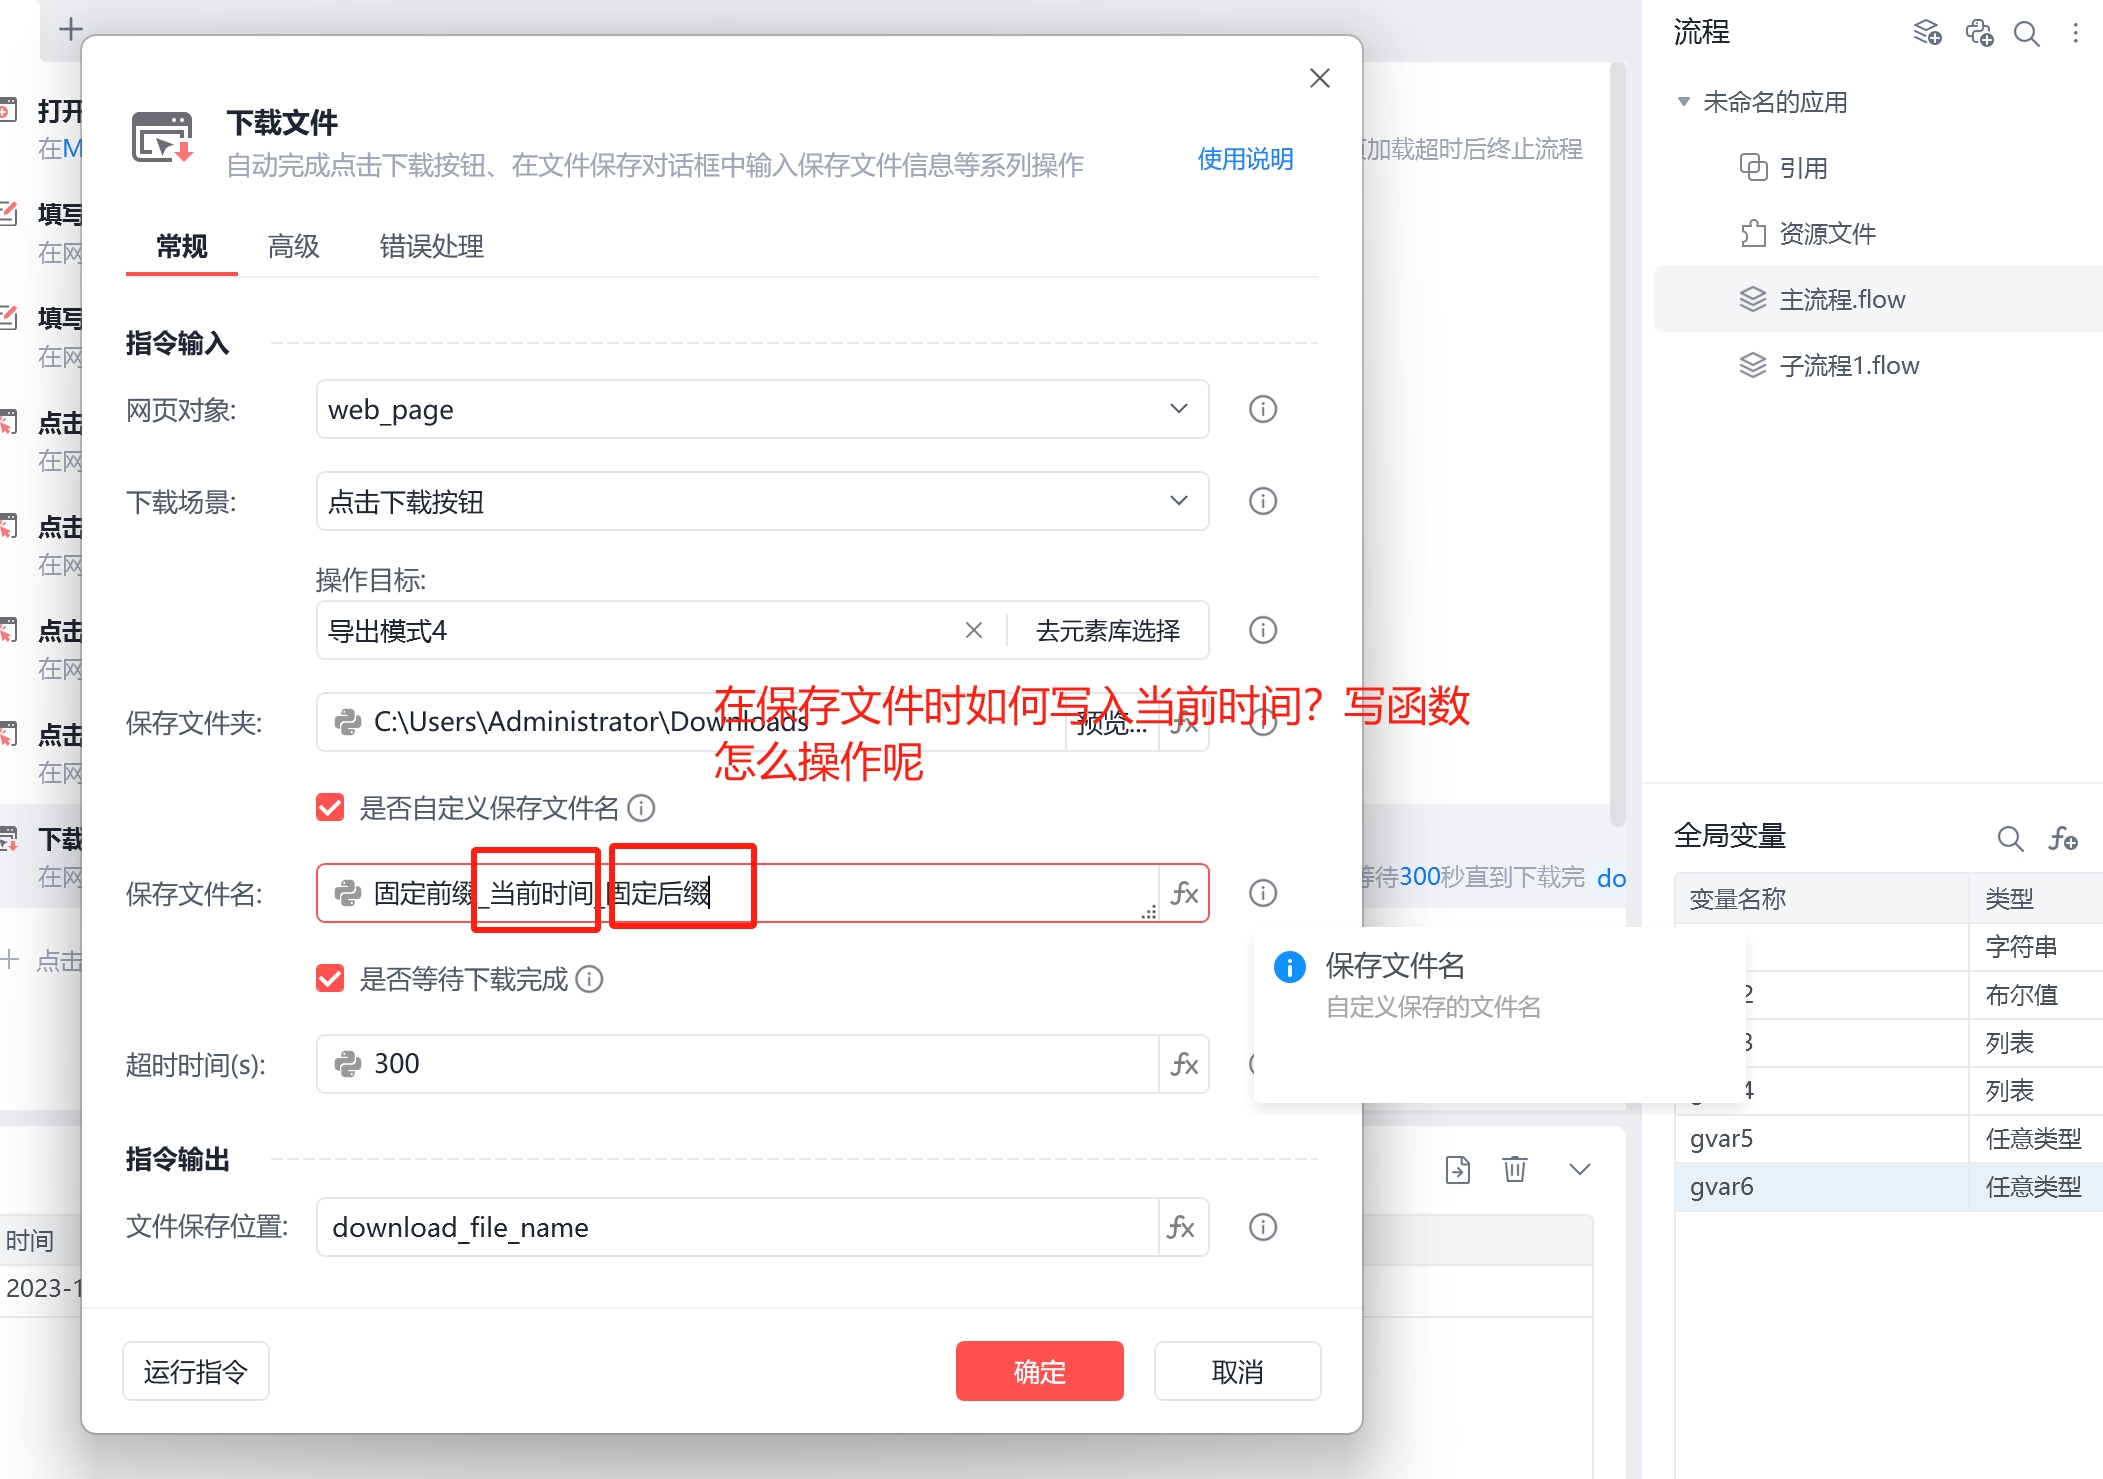Click fx icon in 文件保存位置 field

pyautogui.click(x=1181, y=1227)
